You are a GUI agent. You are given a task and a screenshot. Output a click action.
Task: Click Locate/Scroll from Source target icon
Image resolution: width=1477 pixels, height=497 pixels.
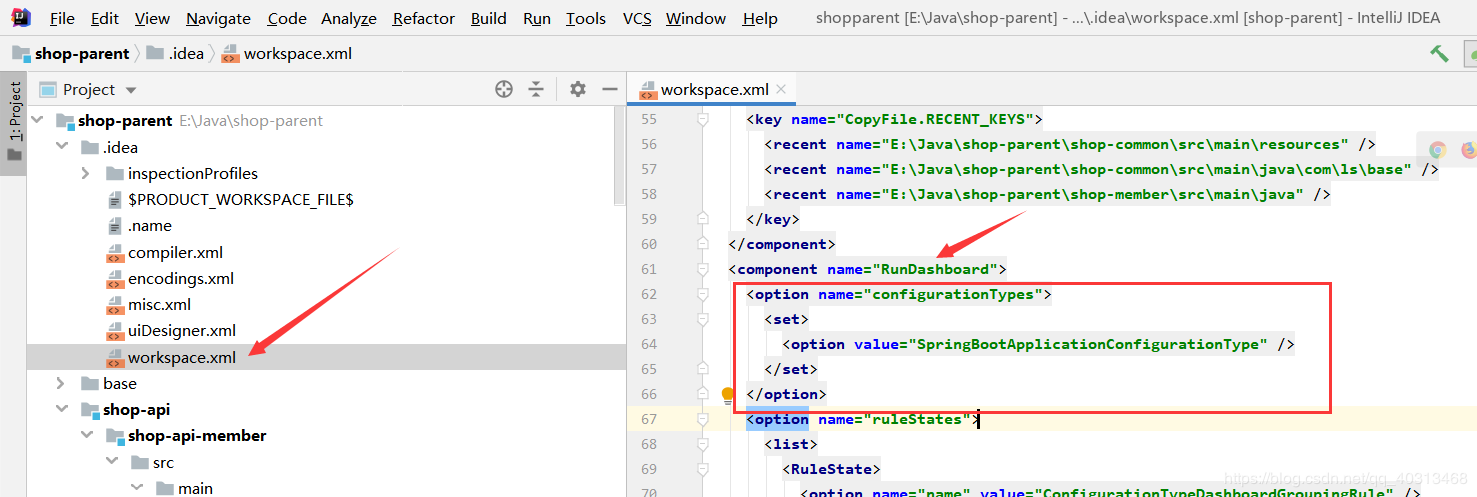click(504, 89)
